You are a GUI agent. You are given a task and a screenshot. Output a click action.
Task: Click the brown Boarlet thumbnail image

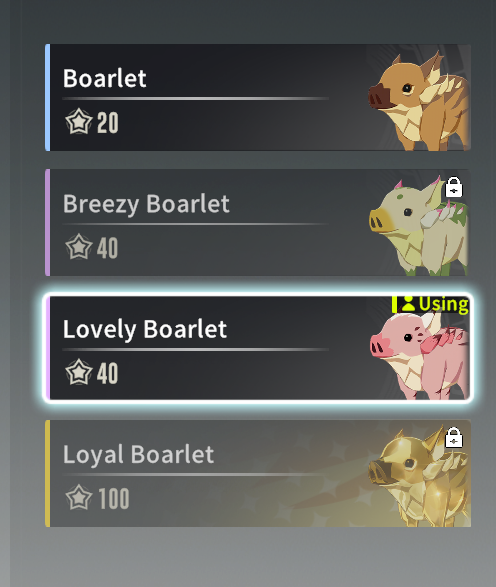pyautogui.click(x=419, y=100)
